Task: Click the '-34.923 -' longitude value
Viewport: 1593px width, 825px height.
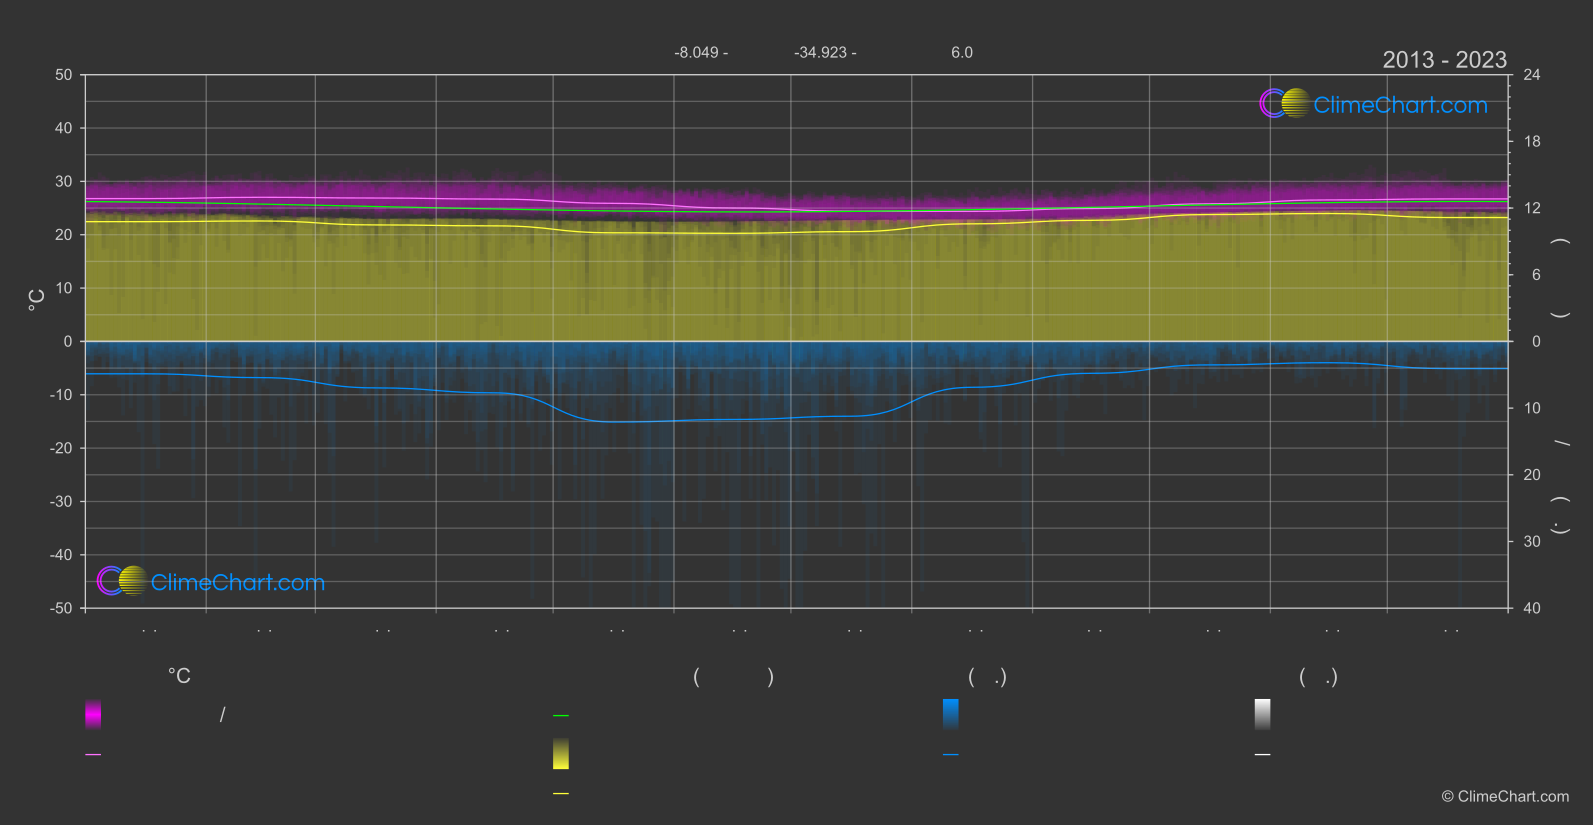Action: click(x=825, y=52)
